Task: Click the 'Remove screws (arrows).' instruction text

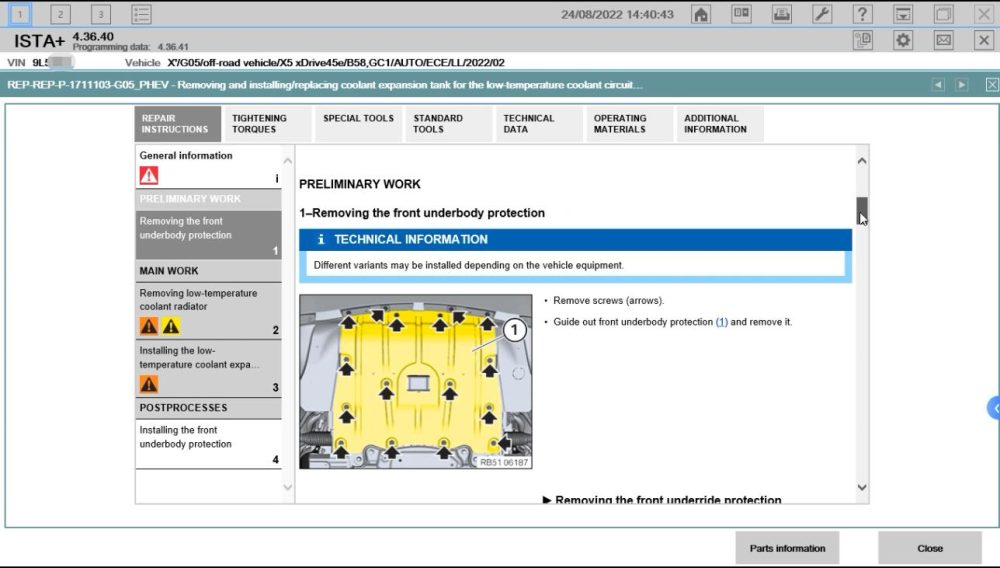Action: tap(608, 300)
